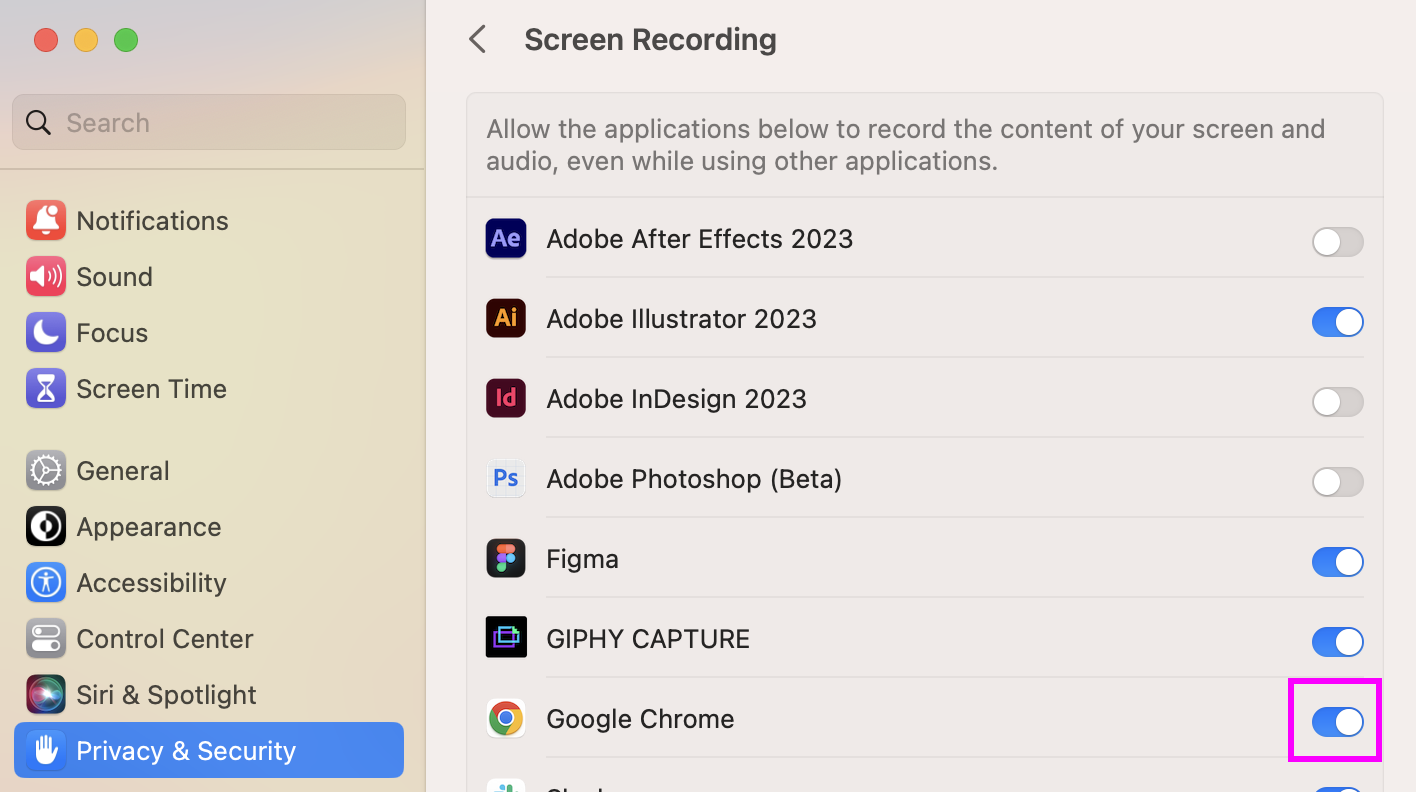Viewport: 1416px width, 792px height.
Task: Click the Privacy & Security hand icon
Action: click(x=46, y=751)
